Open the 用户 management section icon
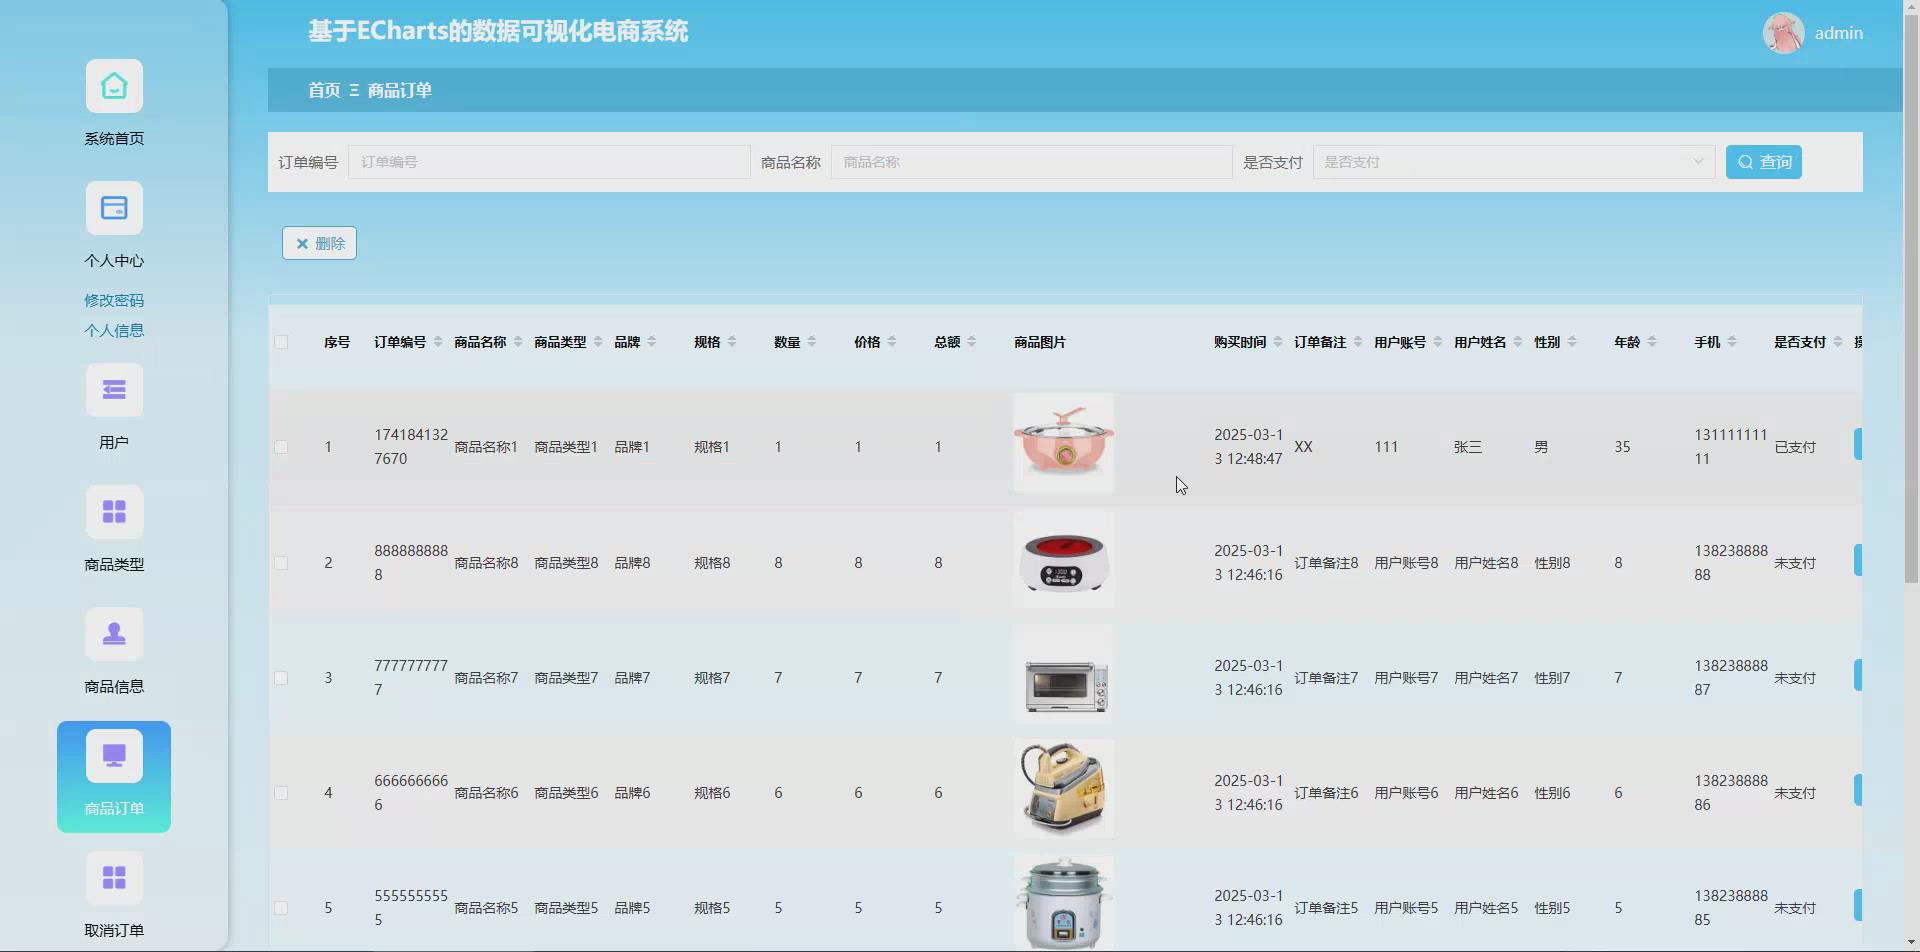The height and width of the screenshot is (952, 1920). (x=114, y=389)
